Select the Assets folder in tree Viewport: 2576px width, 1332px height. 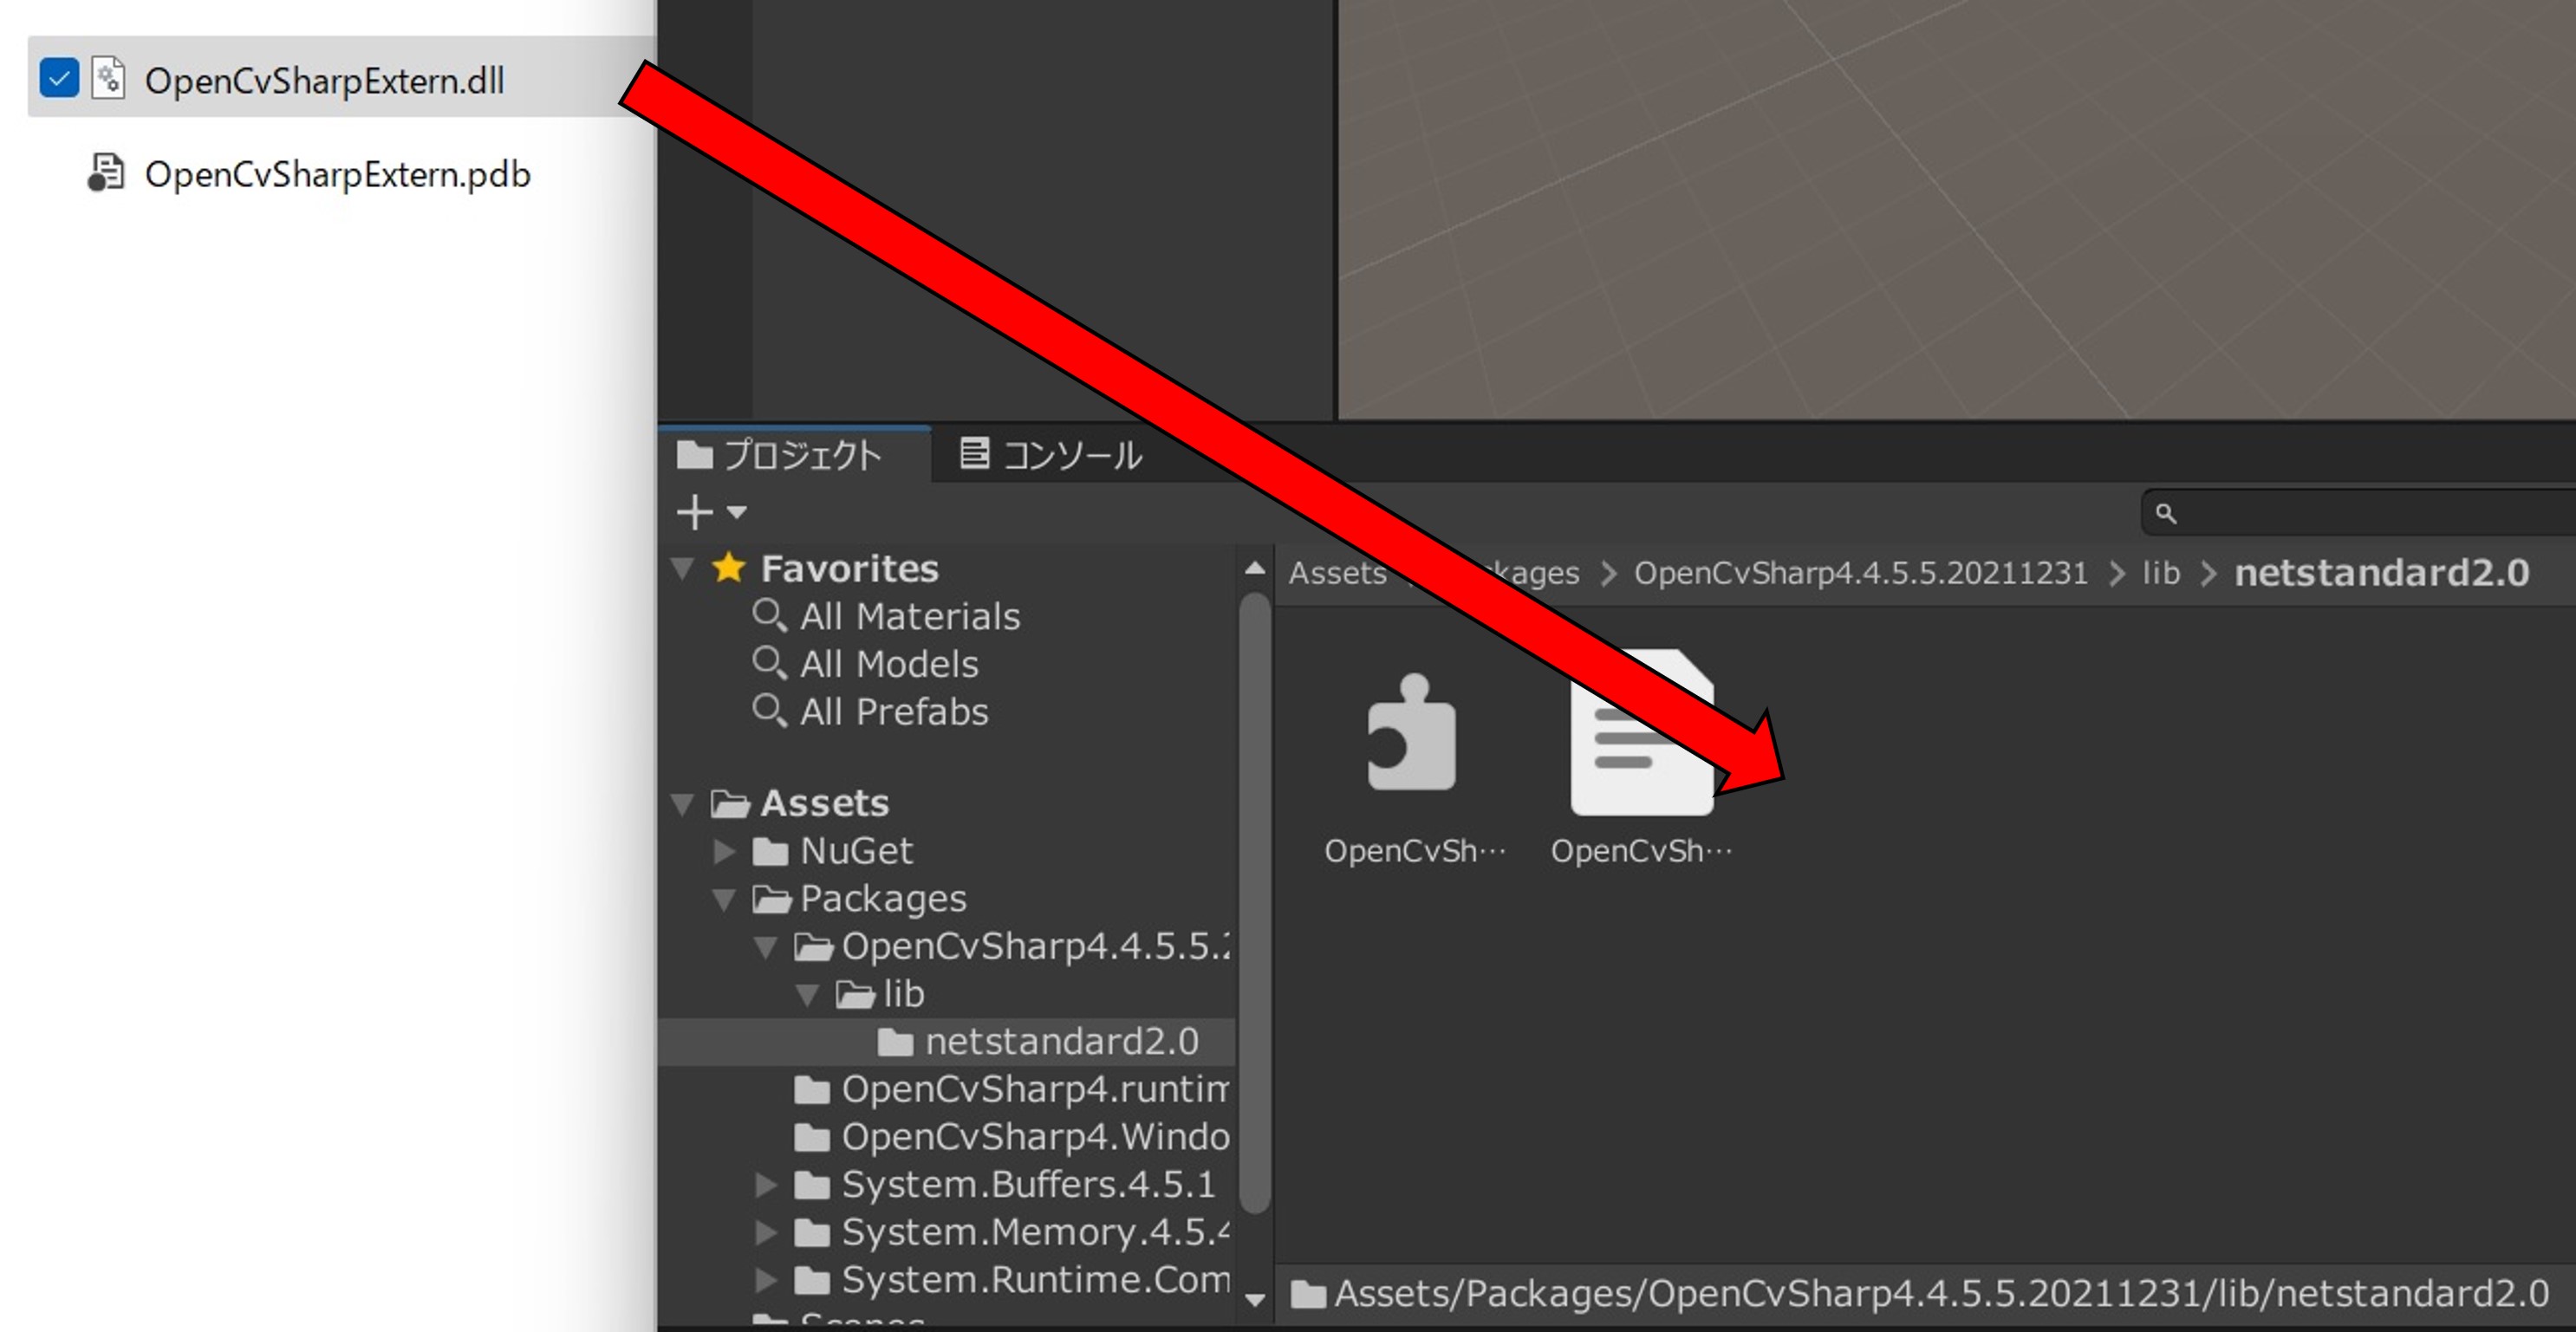tap(824, 803)
